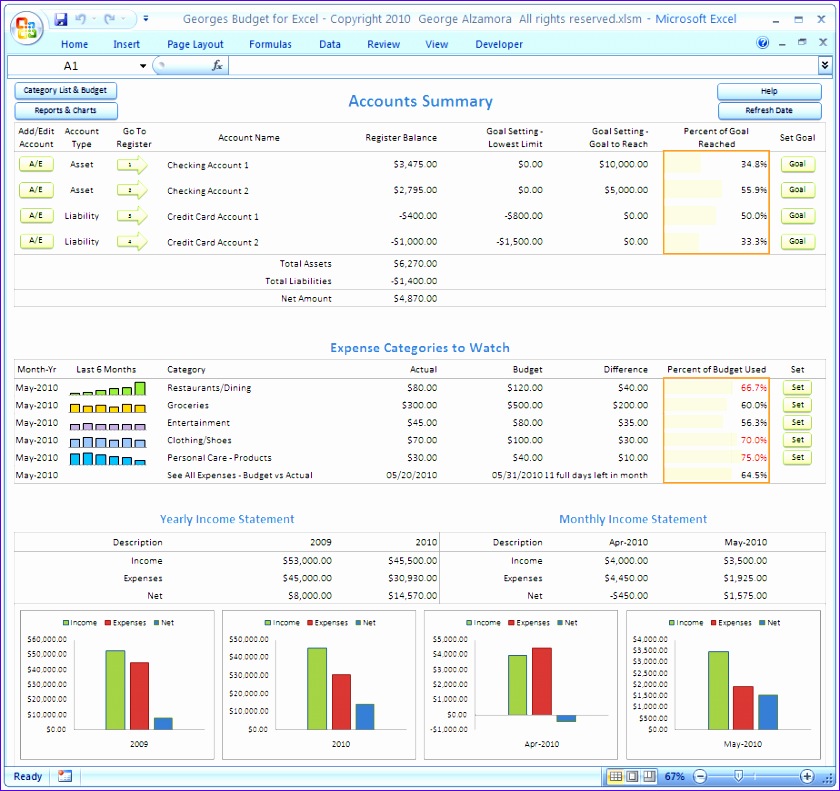Switch to the Formulas tab

270,44
